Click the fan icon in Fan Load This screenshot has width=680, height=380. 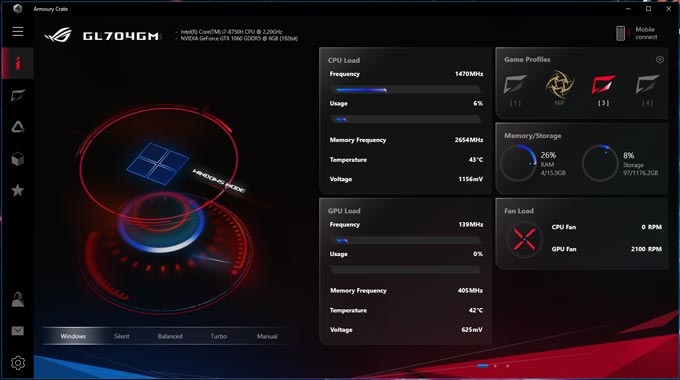tap(524, 239)
